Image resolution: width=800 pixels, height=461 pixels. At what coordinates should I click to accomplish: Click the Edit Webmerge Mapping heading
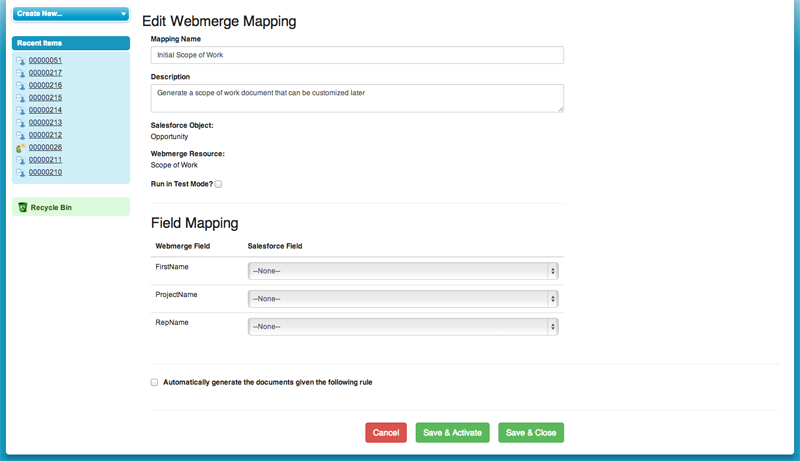(x=219, y=21)
